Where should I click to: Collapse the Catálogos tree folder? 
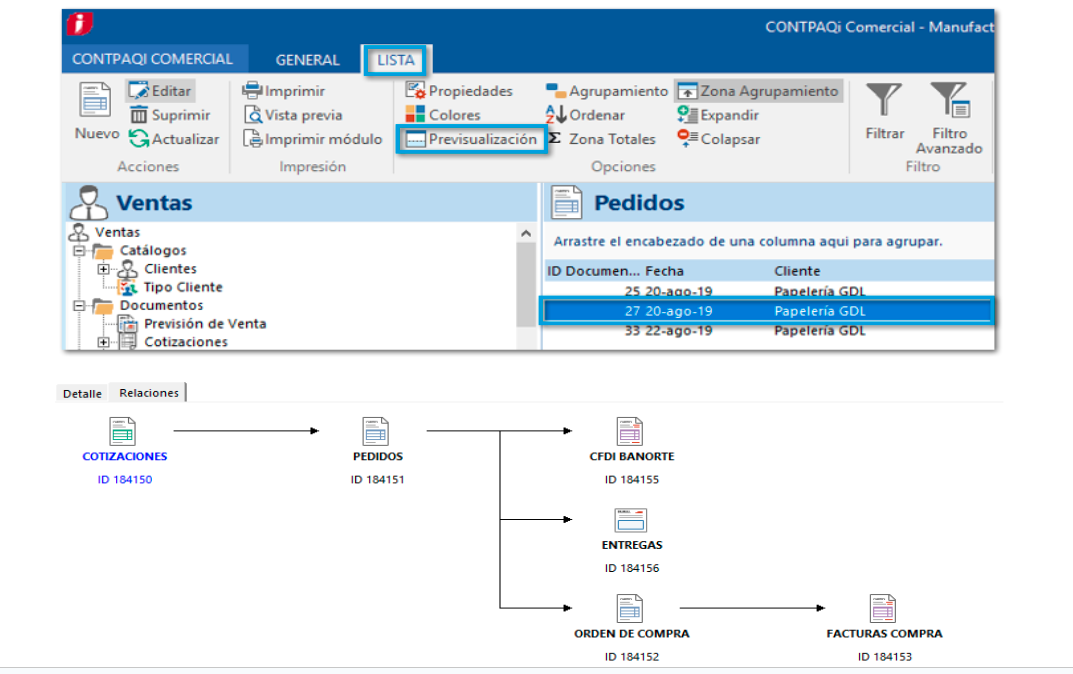pos(78,251)
